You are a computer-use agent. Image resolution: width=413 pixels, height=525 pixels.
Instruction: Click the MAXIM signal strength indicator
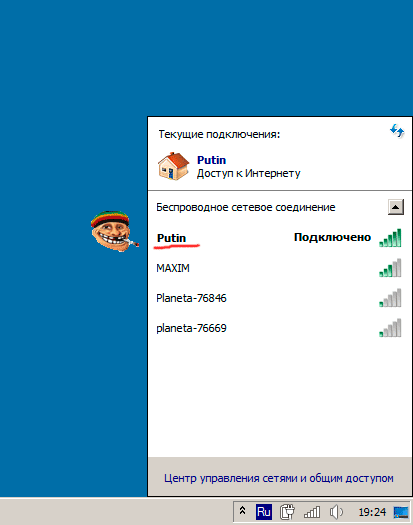coord(390,268)
